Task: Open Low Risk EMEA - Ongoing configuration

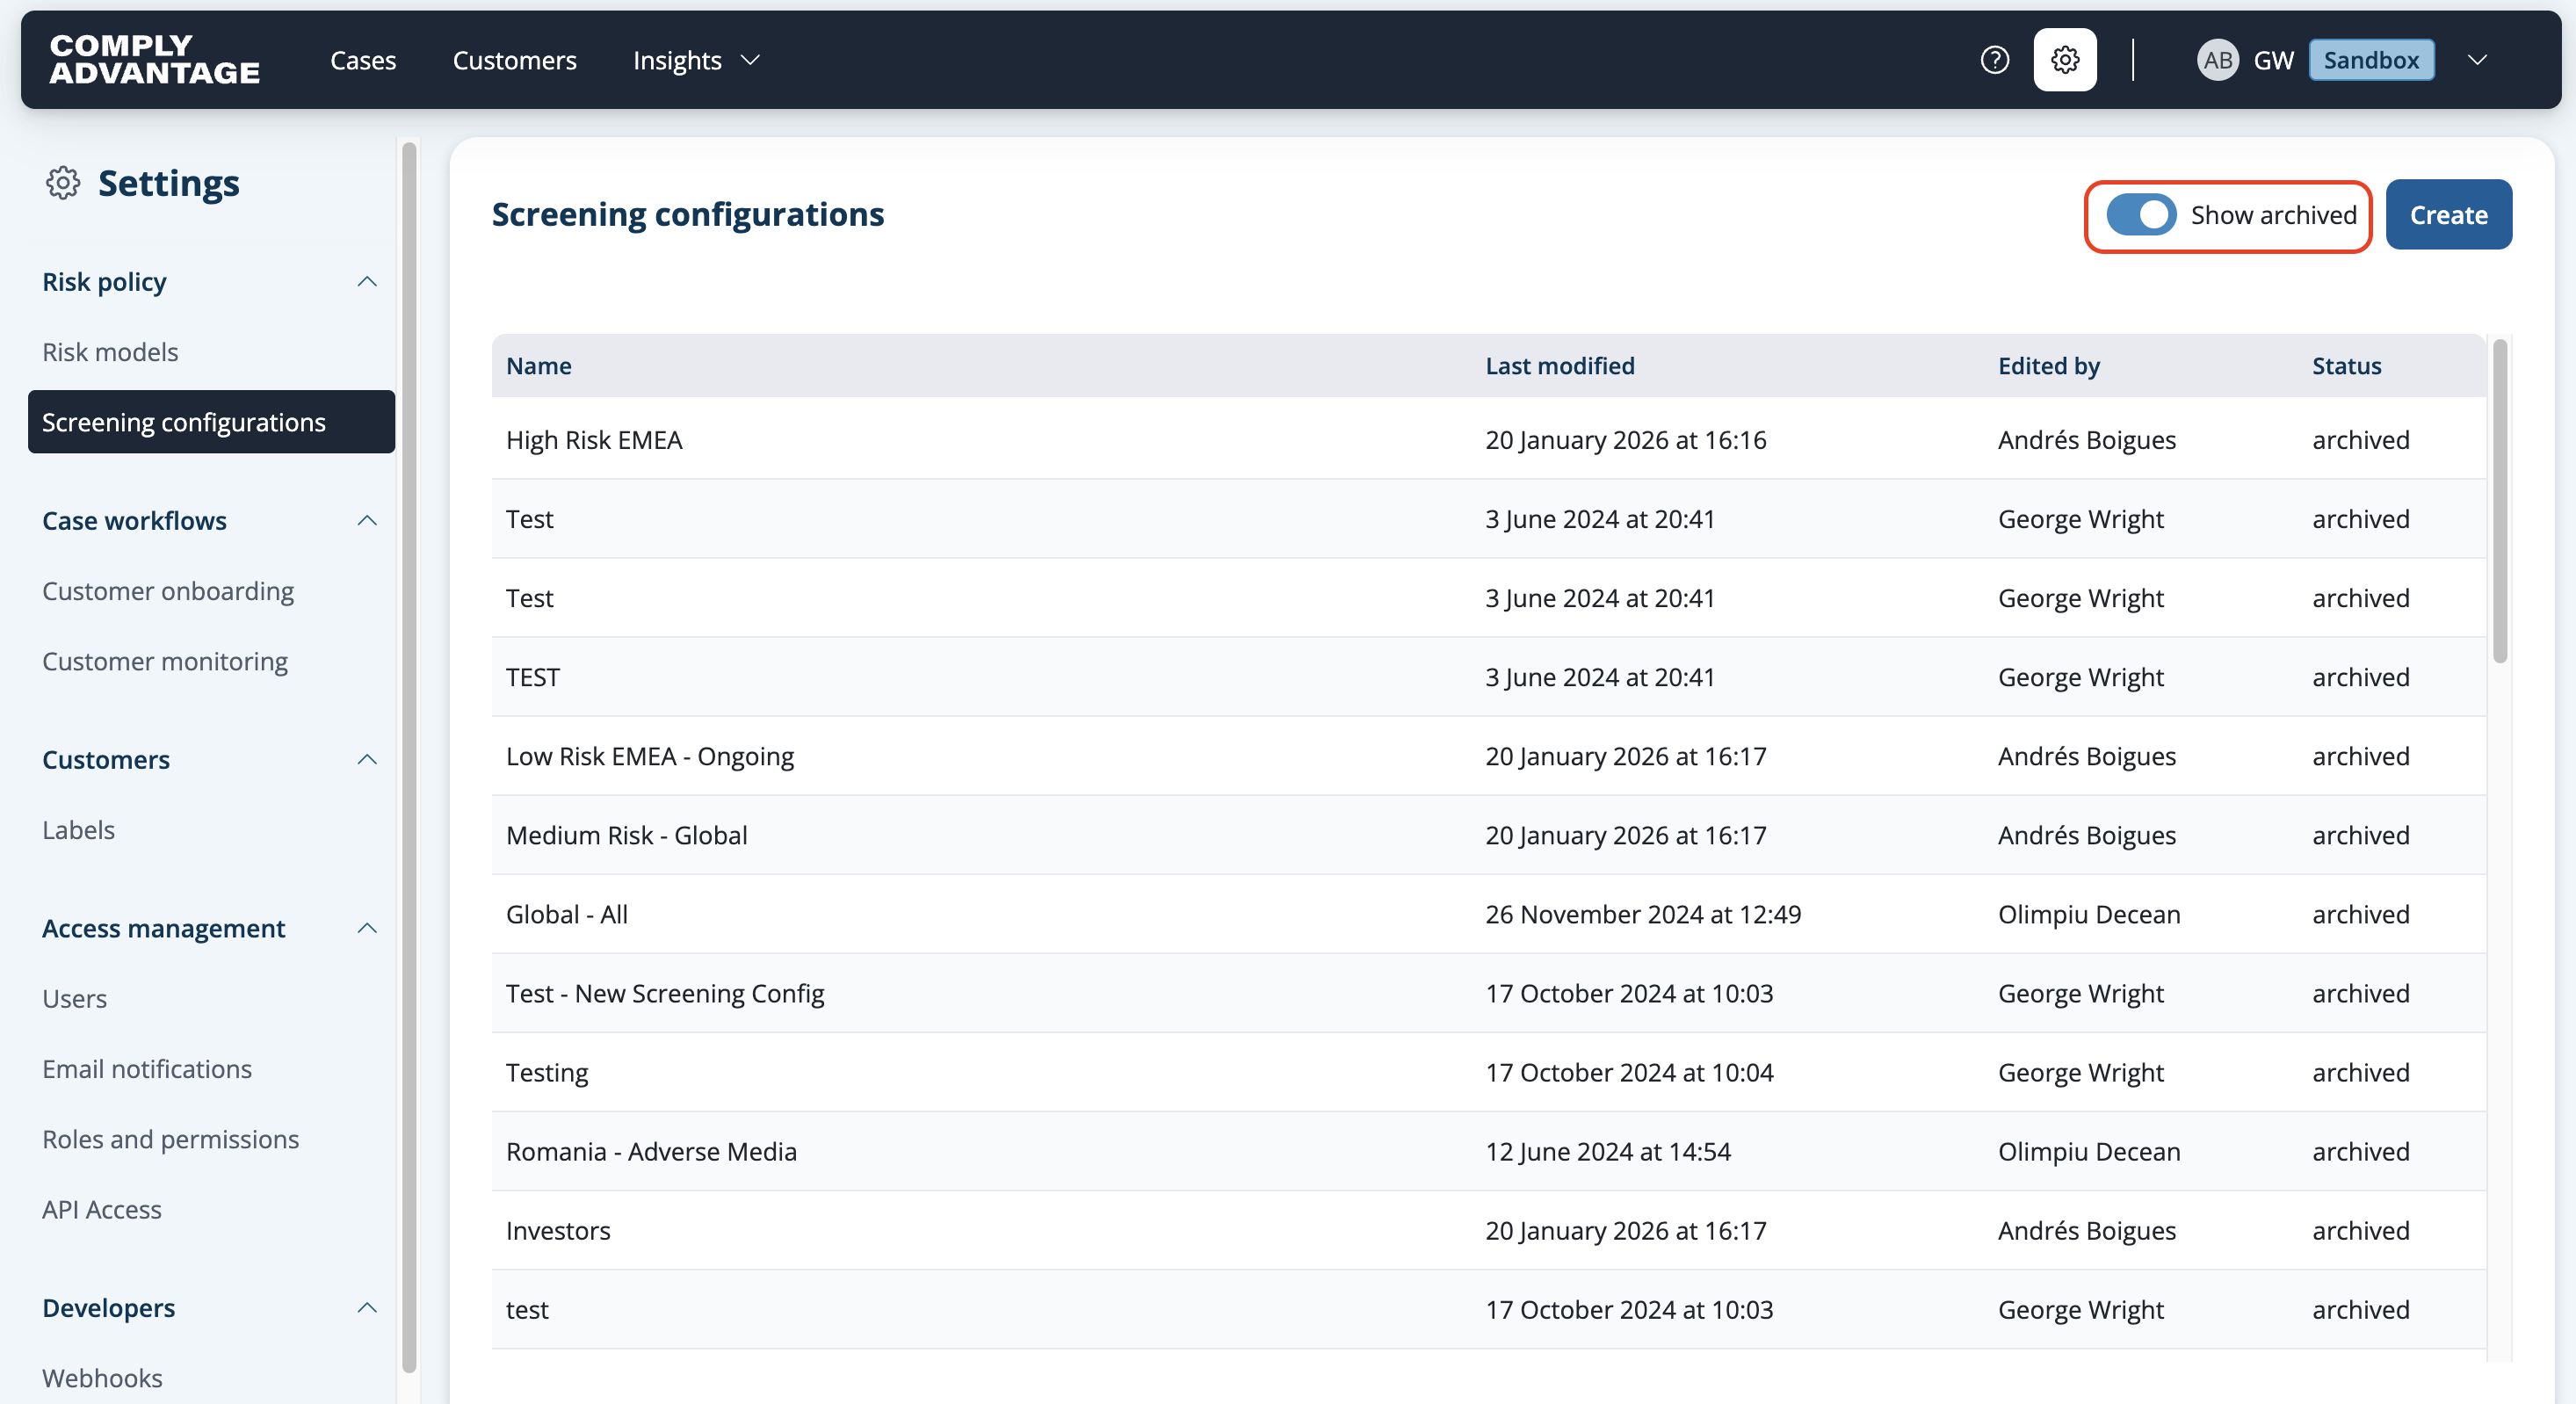Action: tap(1489, 756)
